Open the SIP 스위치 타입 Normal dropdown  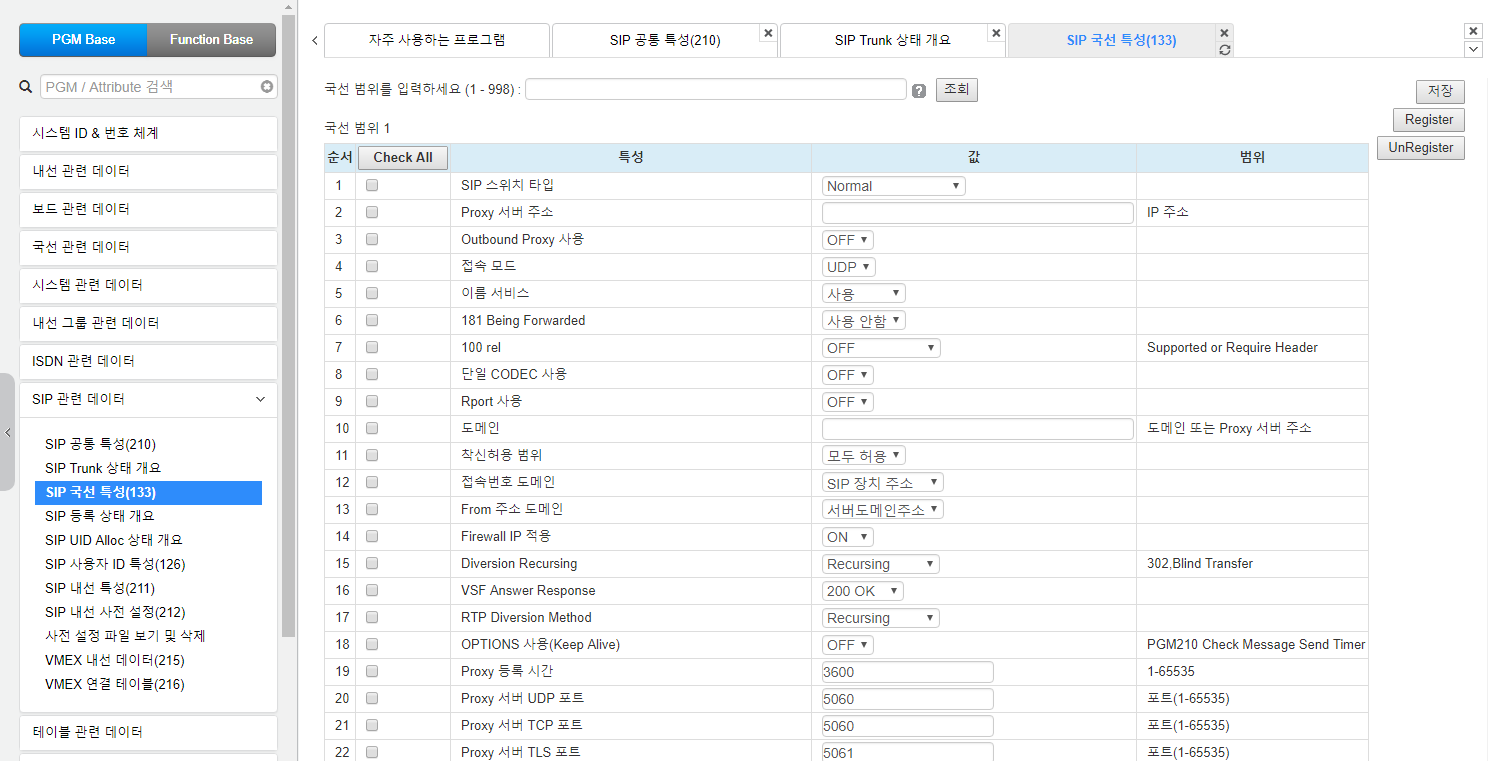(894, 186)
